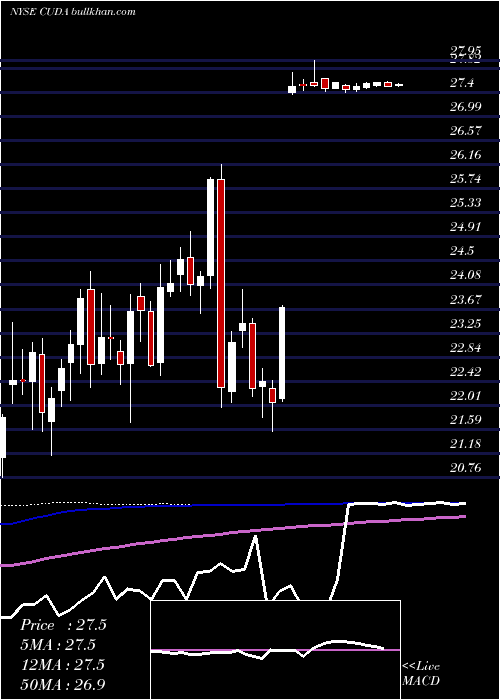Click the 22.01 price axis label
This screenshot has width=500, height=700.
coord(466,396)
